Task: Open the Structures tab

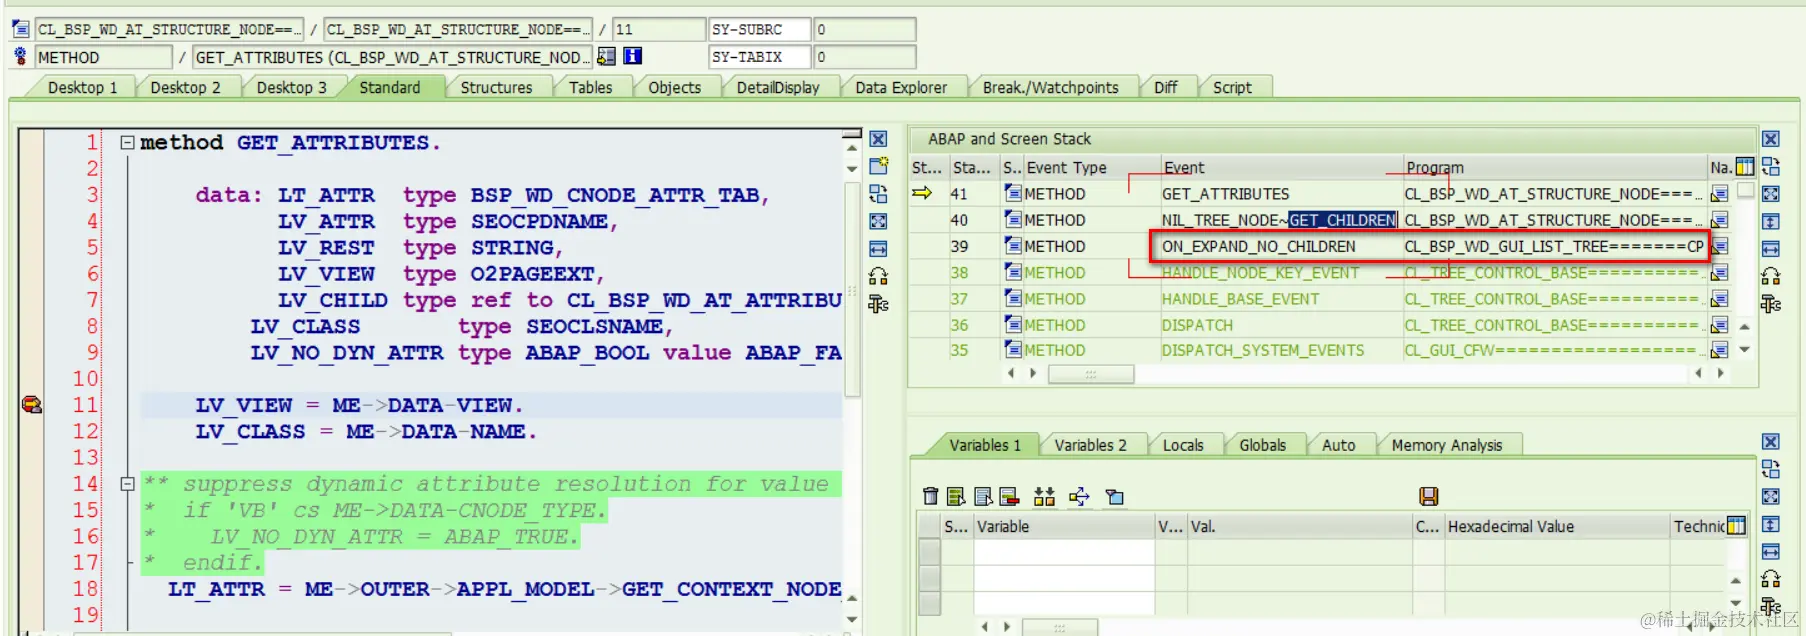Action: (x=496, y=87)
